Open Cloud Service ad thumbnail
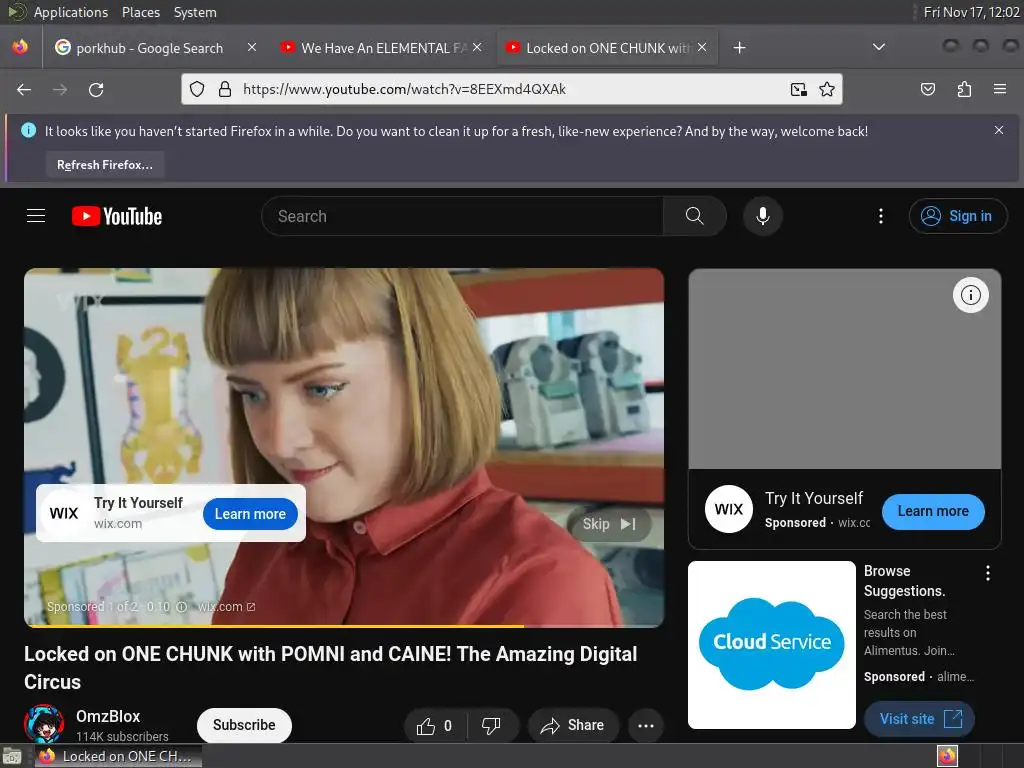 point(771,645)
